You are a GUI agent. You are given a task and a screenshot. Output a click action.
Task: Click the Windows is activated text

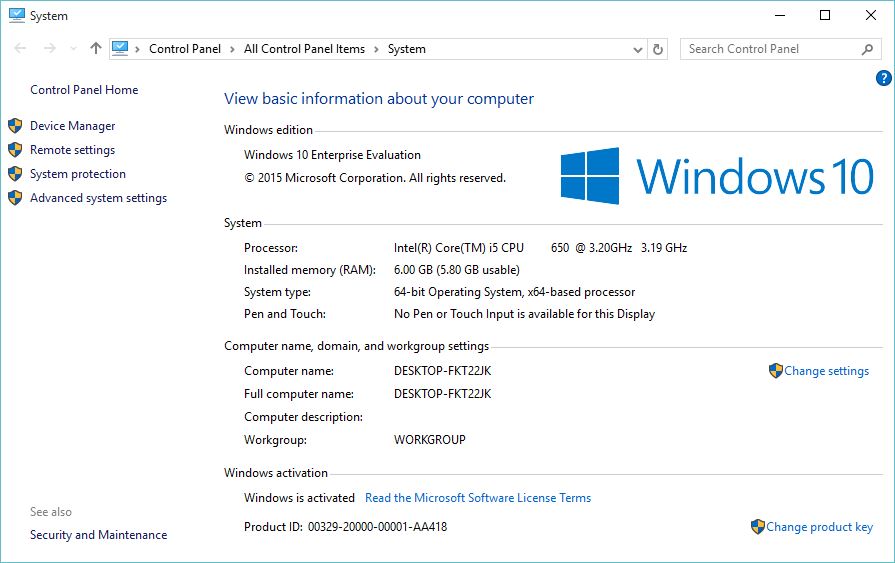coord(299,498)
